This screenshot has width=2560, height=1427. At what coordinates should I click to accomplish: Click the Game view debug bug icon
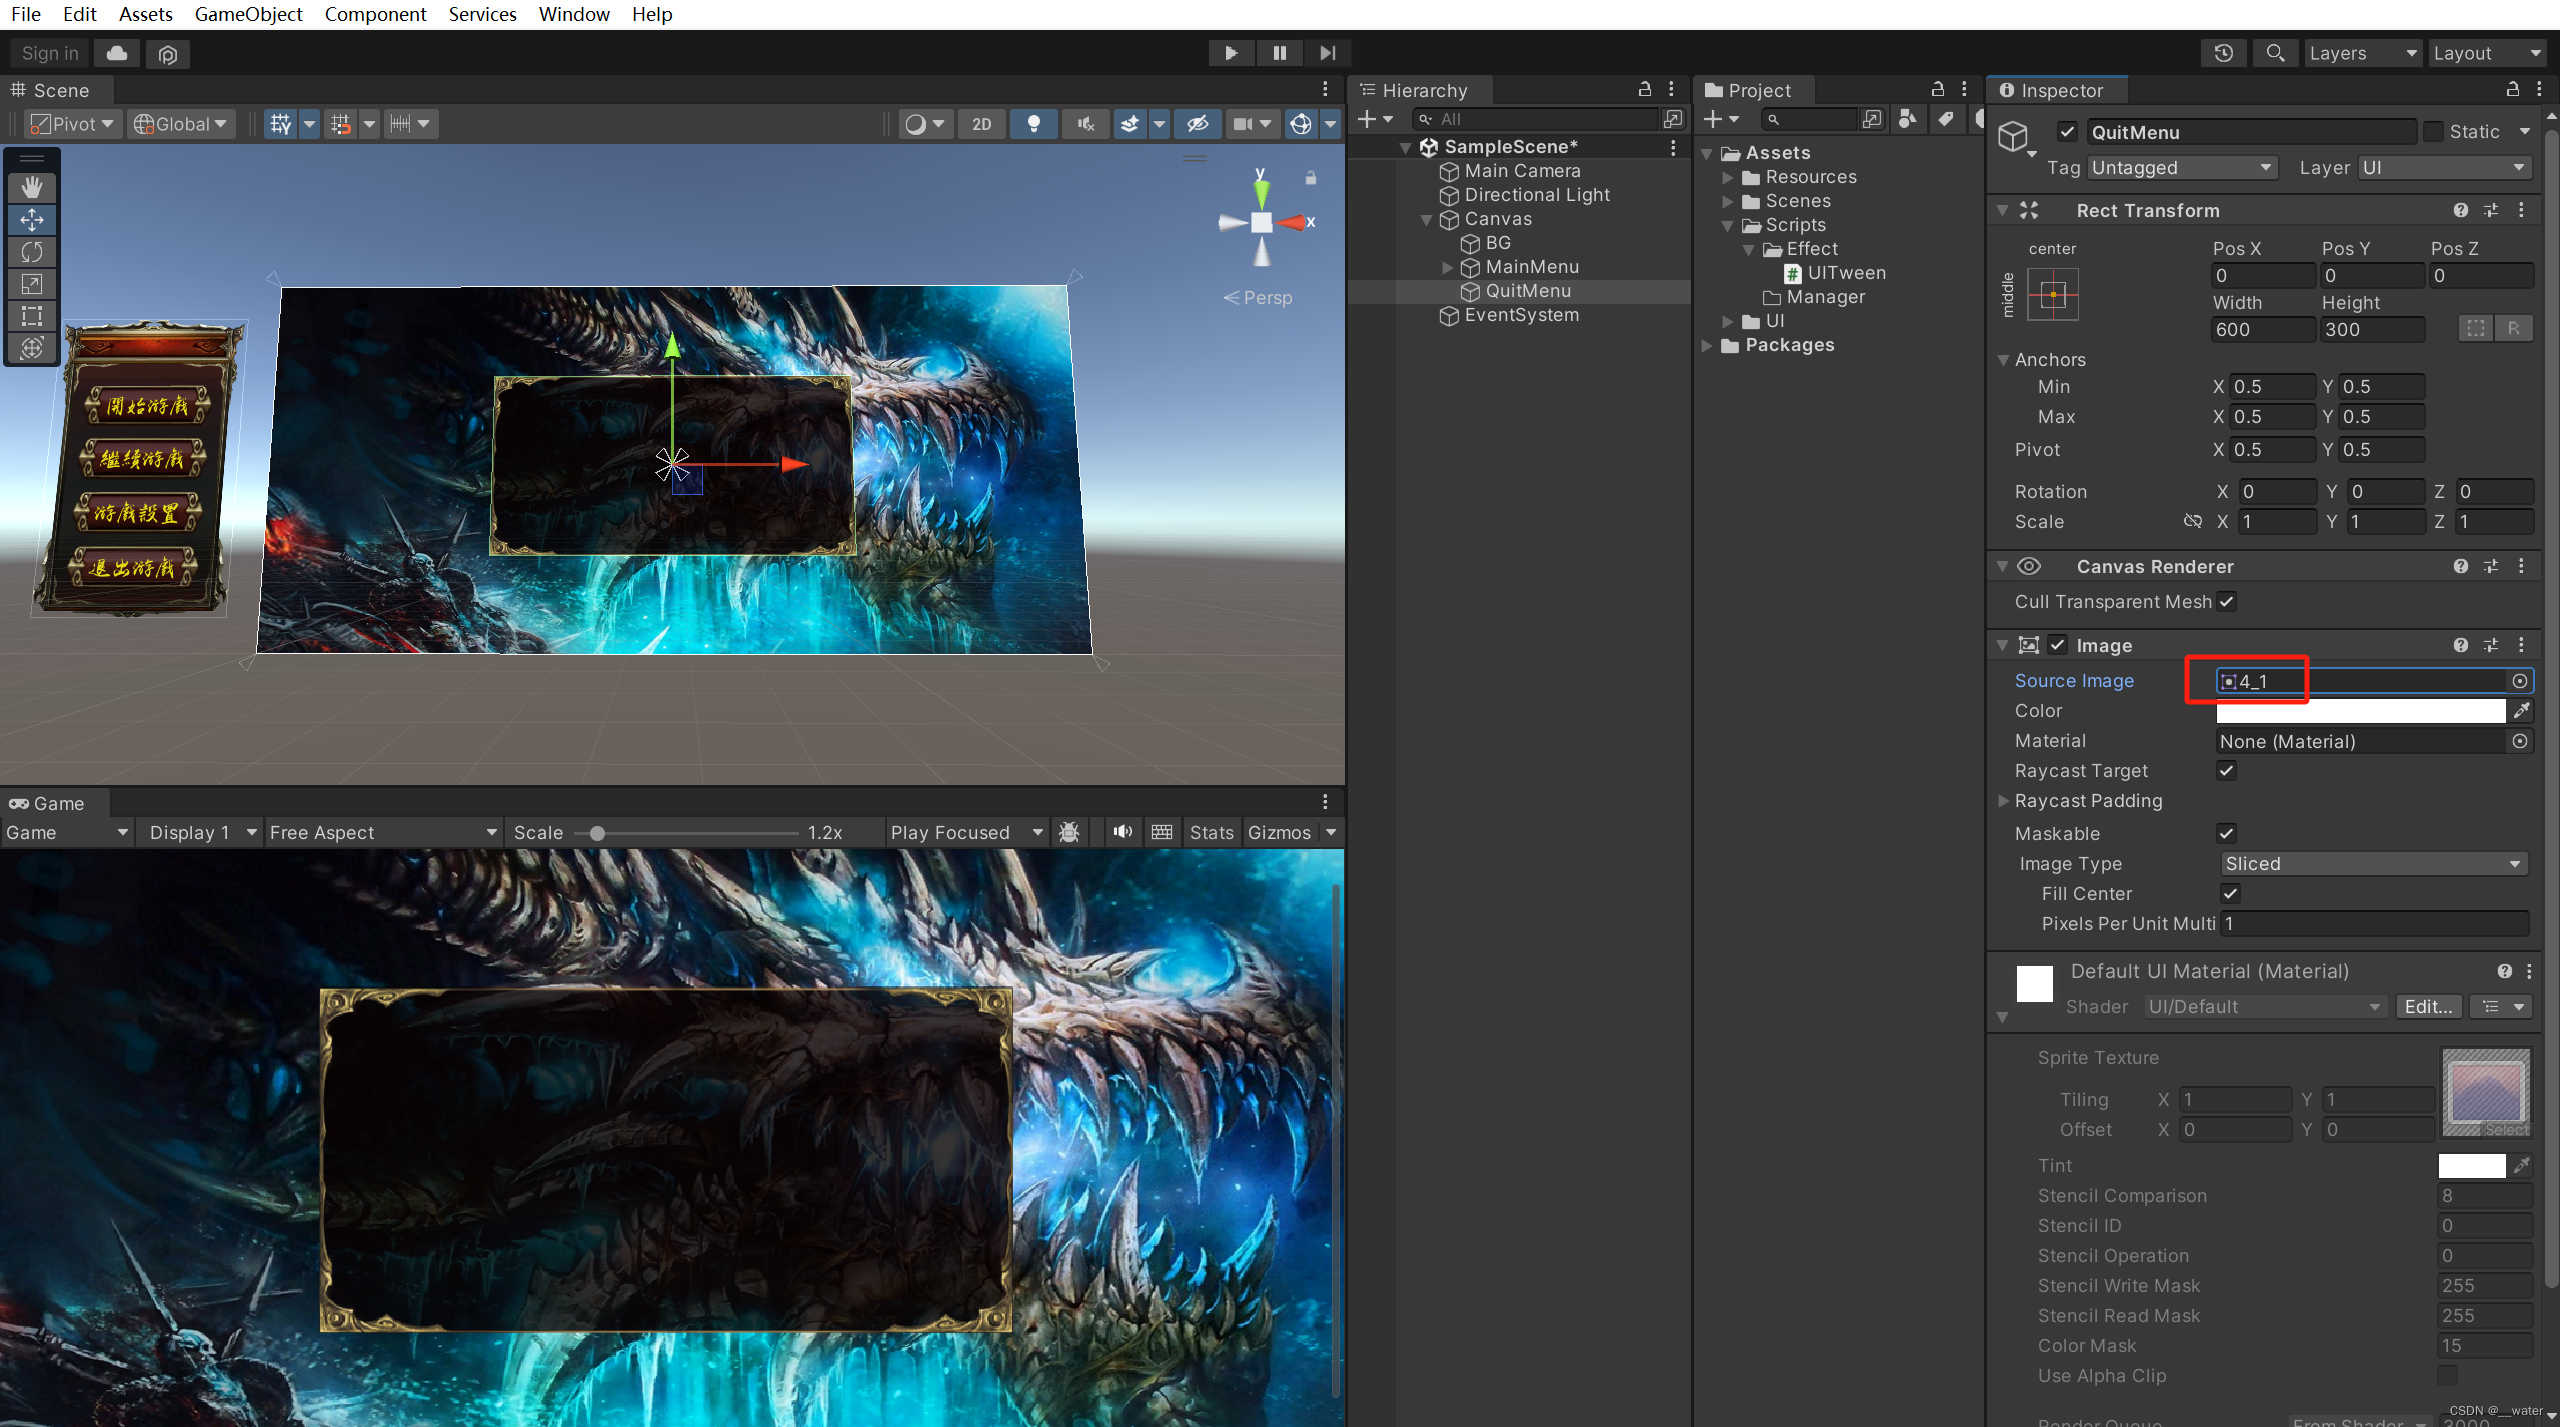(x=1069, y=832)
